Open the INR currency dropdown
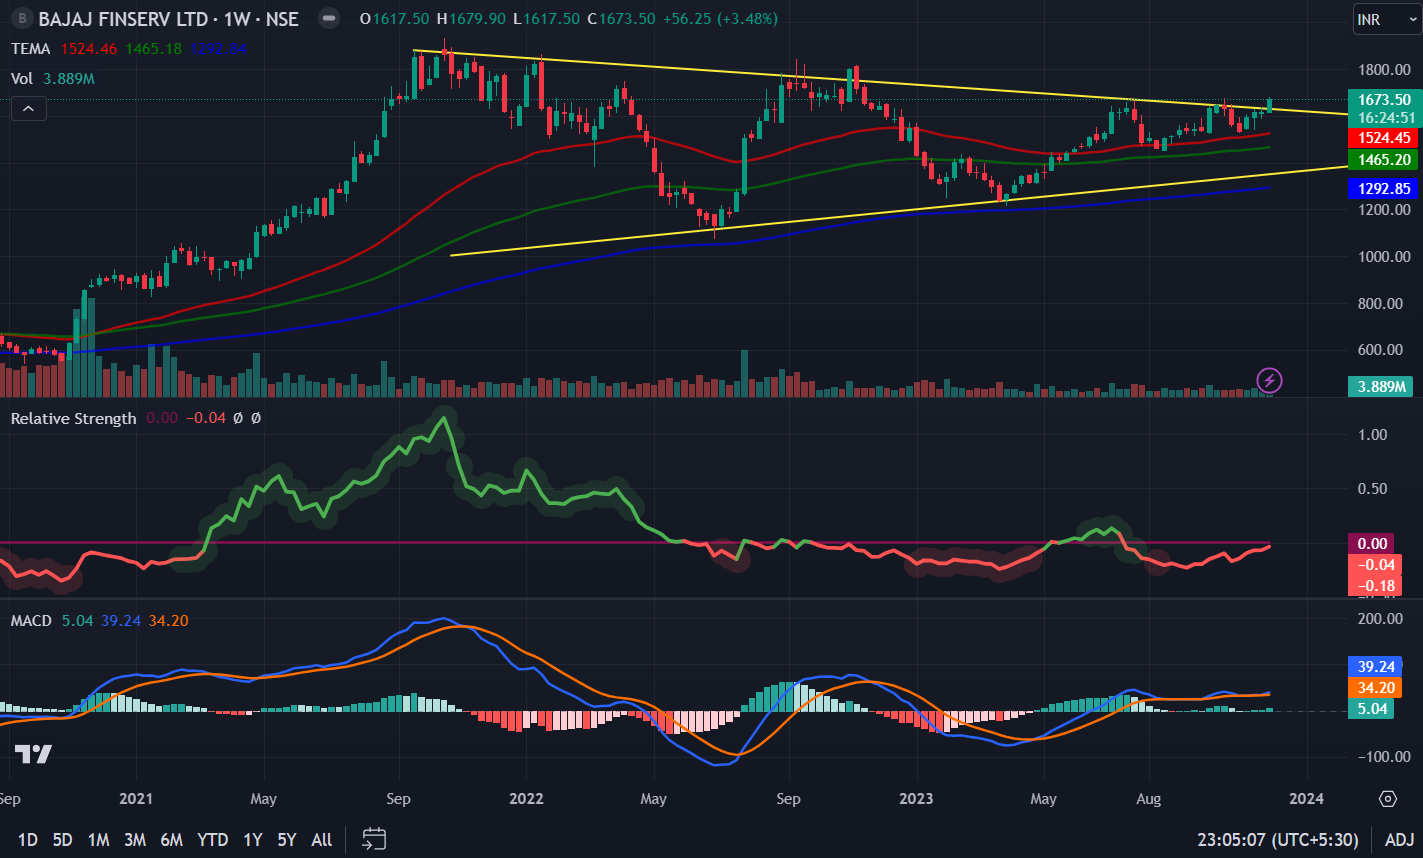This screenshot has width=1423, height=858. [x=1385, y=19]
